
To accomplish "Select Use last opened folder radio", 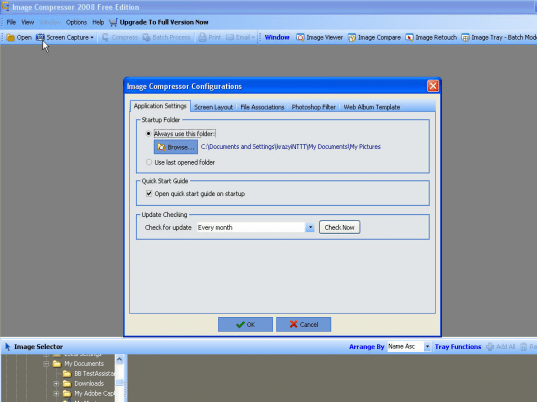I will pos(149,162).
